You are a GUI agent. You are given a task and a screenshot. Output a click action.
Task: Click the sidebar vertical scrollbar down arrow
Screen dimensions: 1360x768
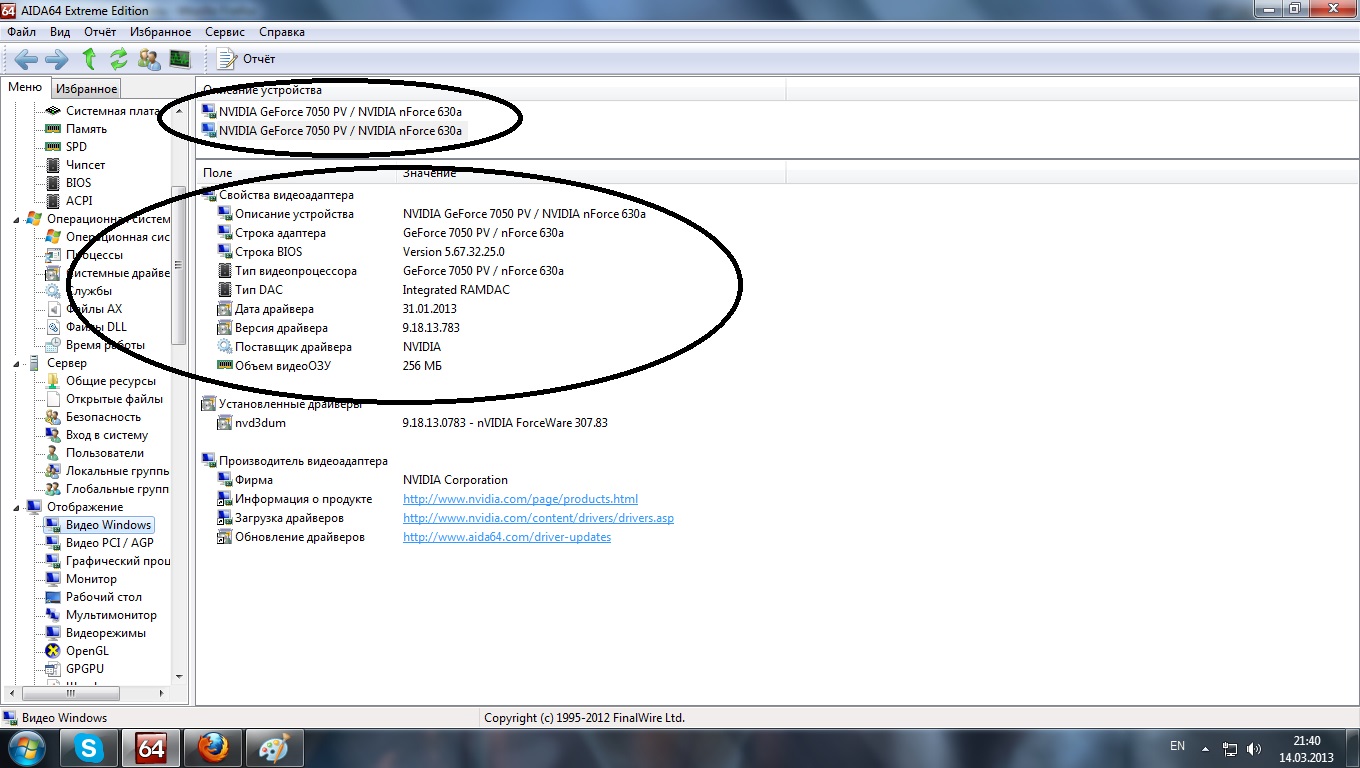click(179, 677)
